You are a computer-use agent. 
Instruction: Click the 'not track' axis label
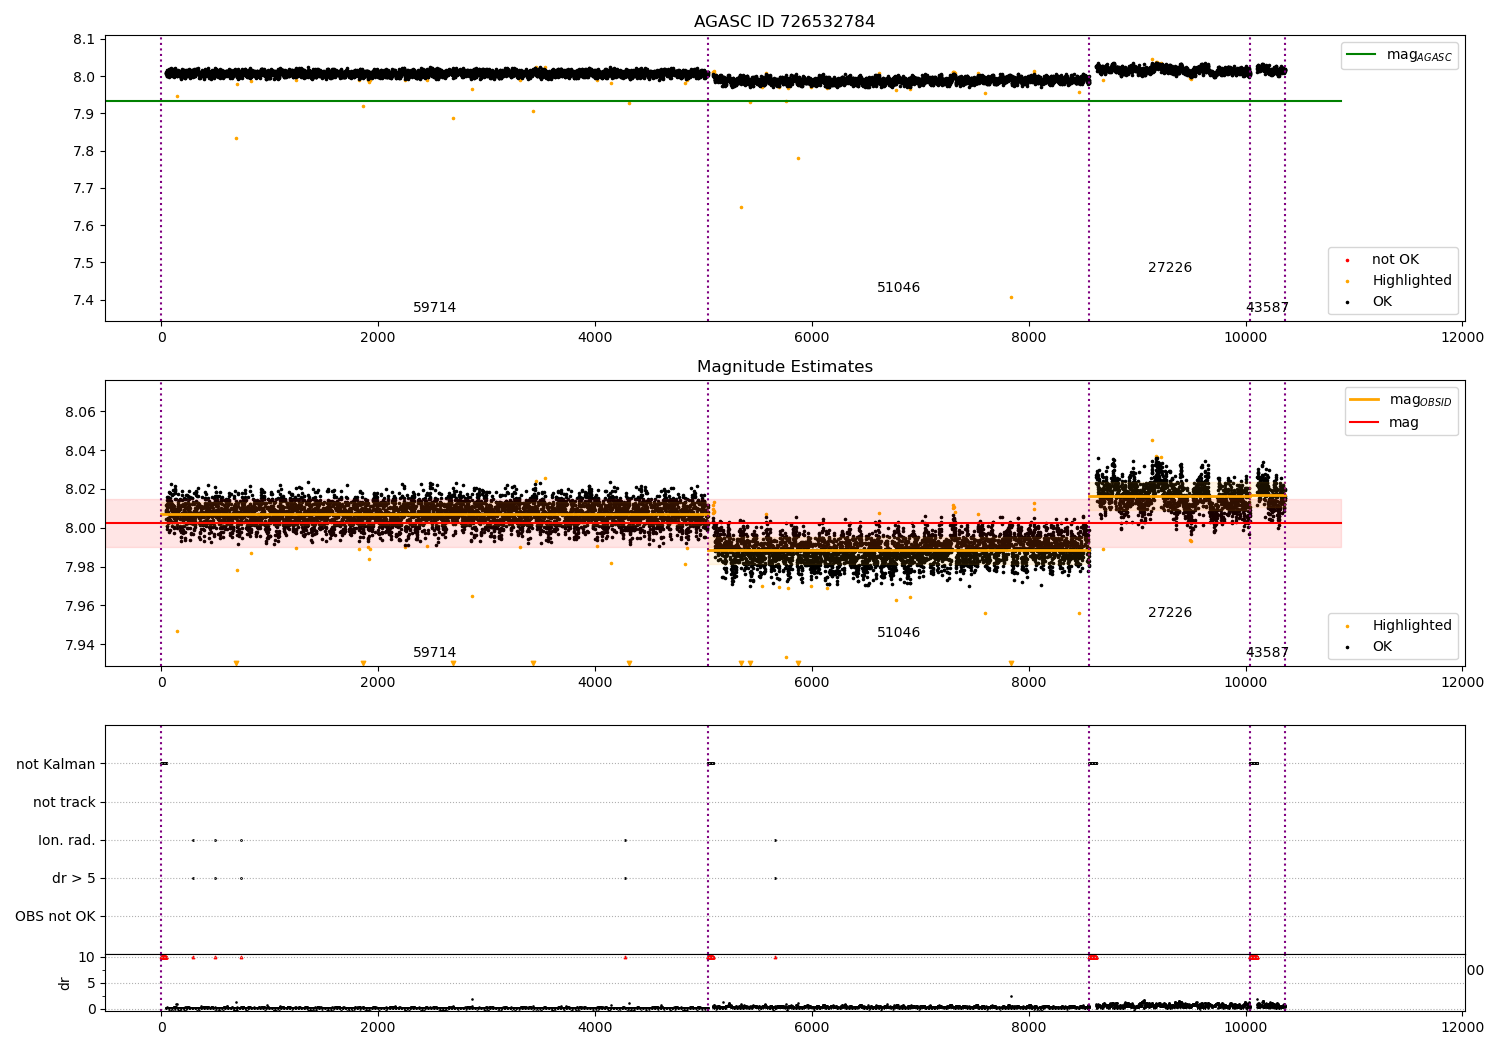pyautogui.click(x=64, y=802)
